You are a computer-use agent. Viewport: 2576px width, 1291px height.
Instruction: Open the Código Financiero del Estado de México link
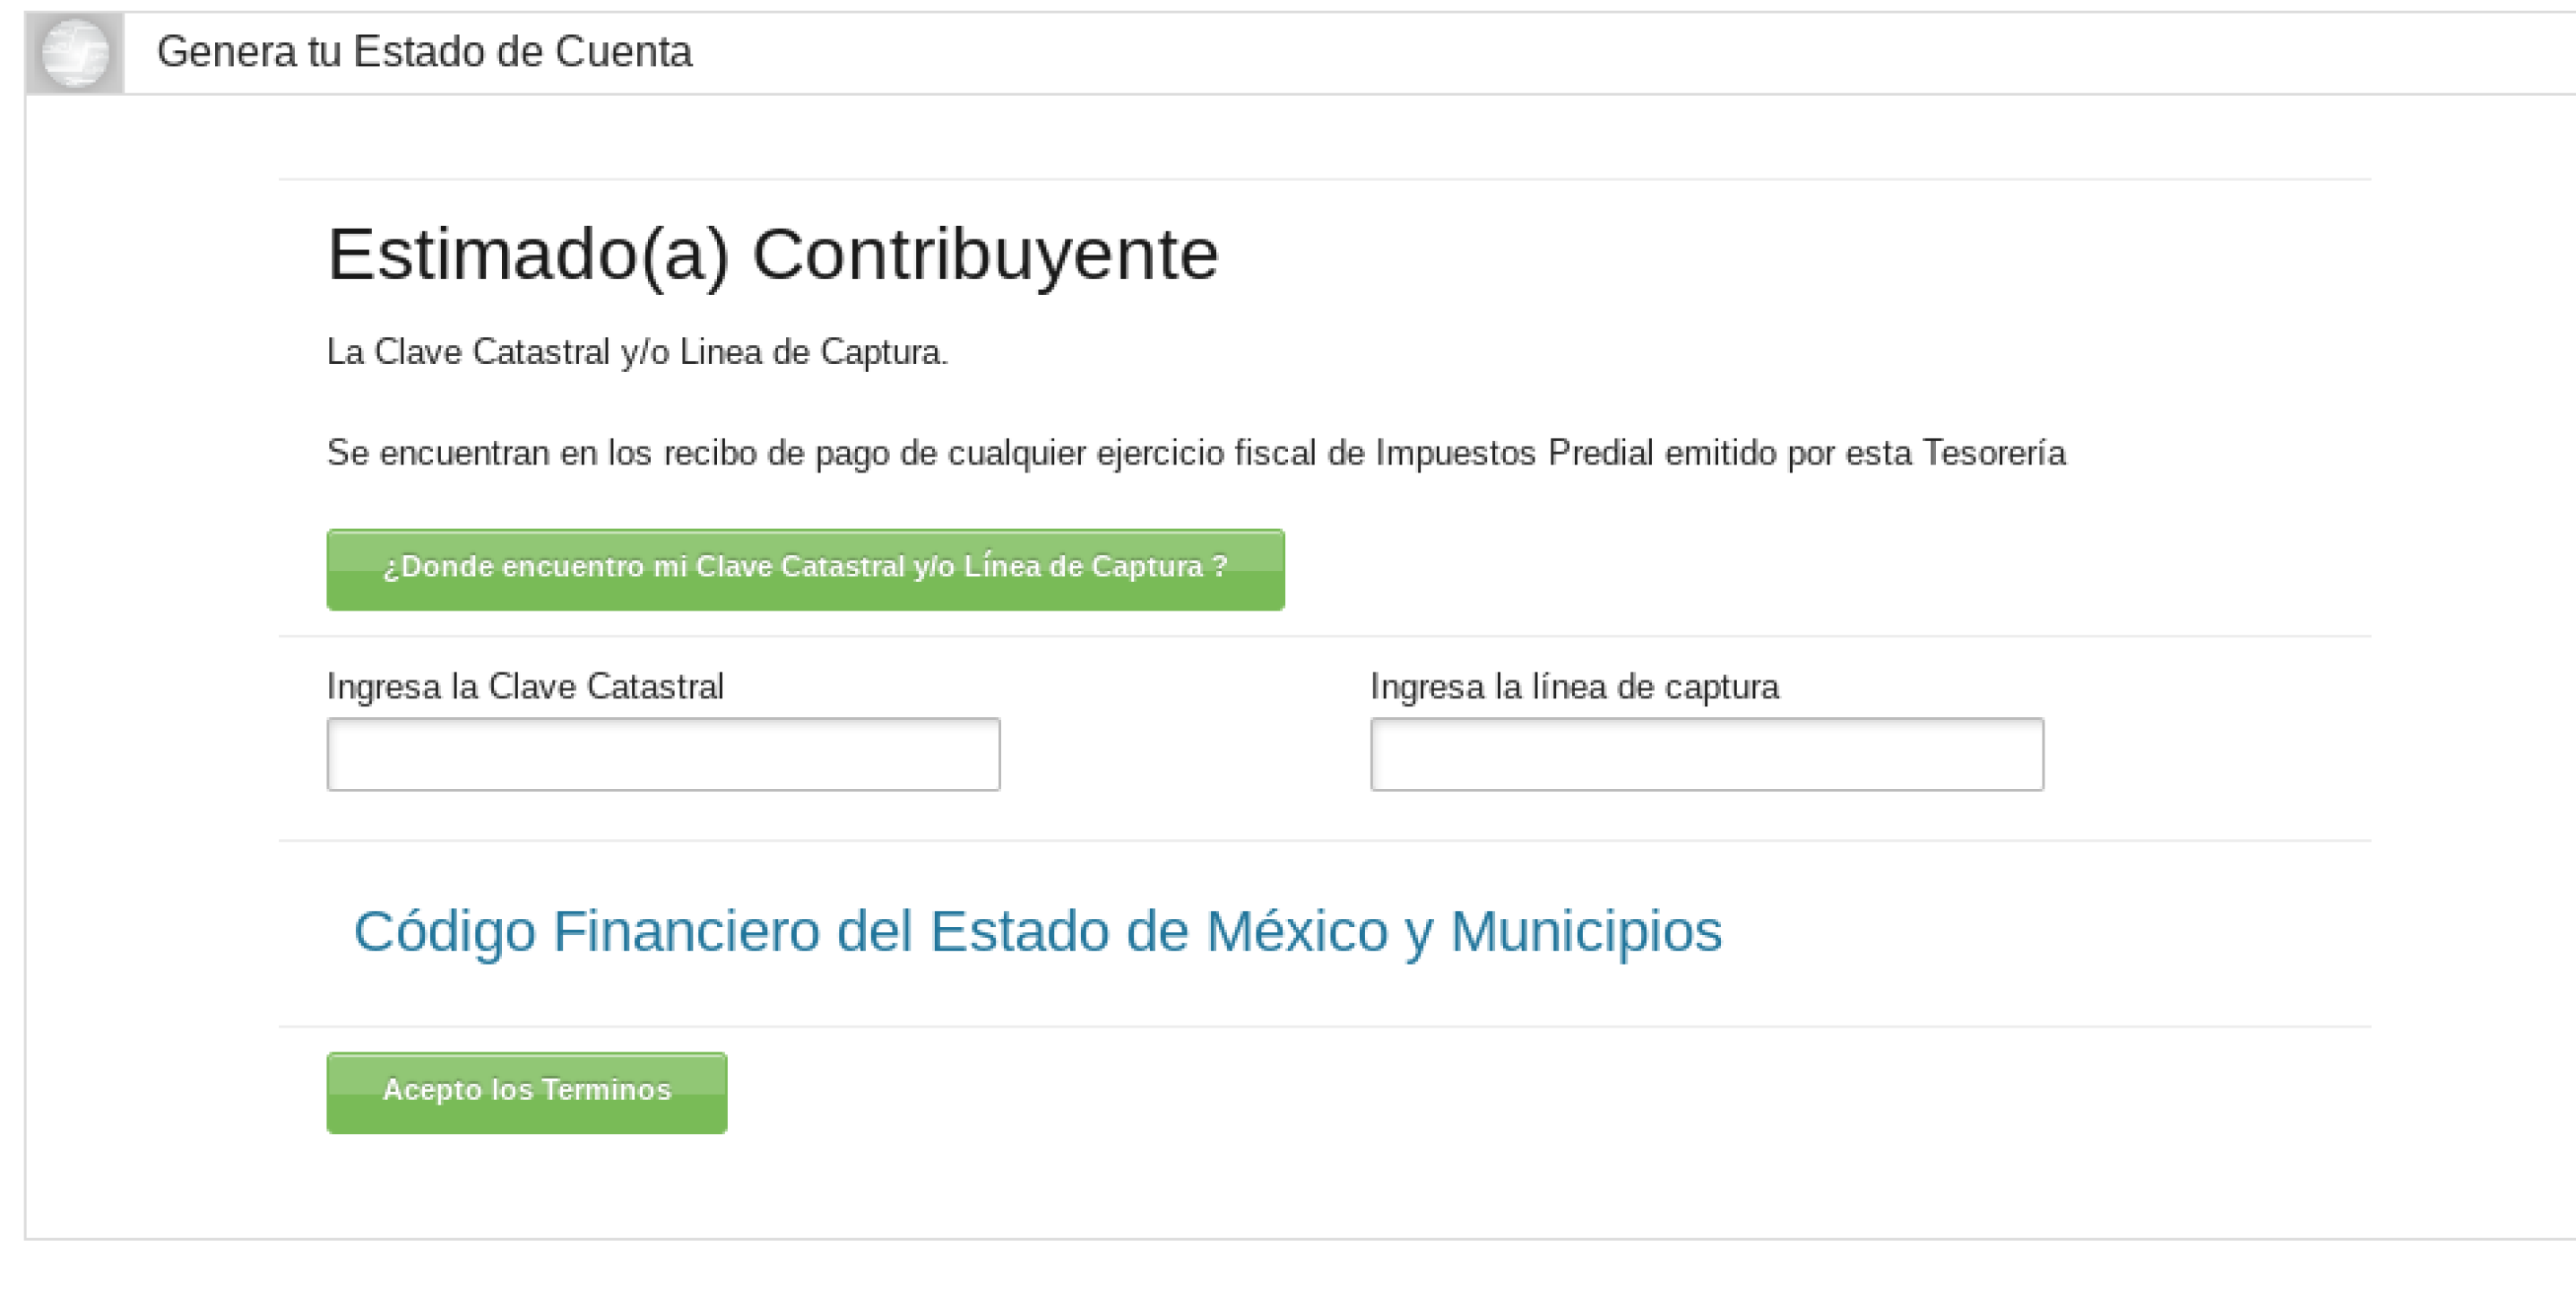pos(1037,931)
